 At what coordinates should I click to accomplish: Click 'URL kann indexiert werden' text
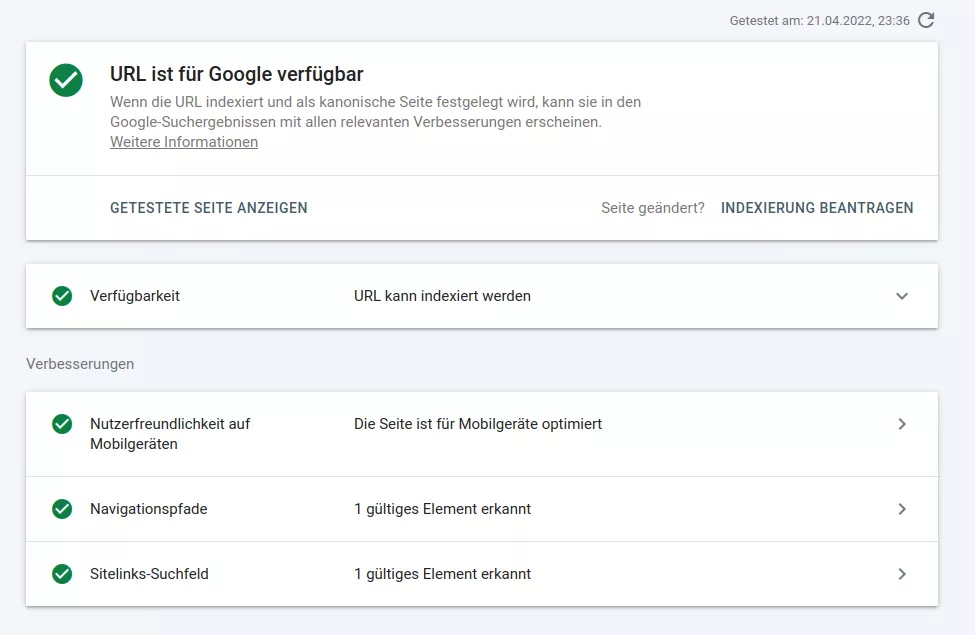(x=442, y=296)
